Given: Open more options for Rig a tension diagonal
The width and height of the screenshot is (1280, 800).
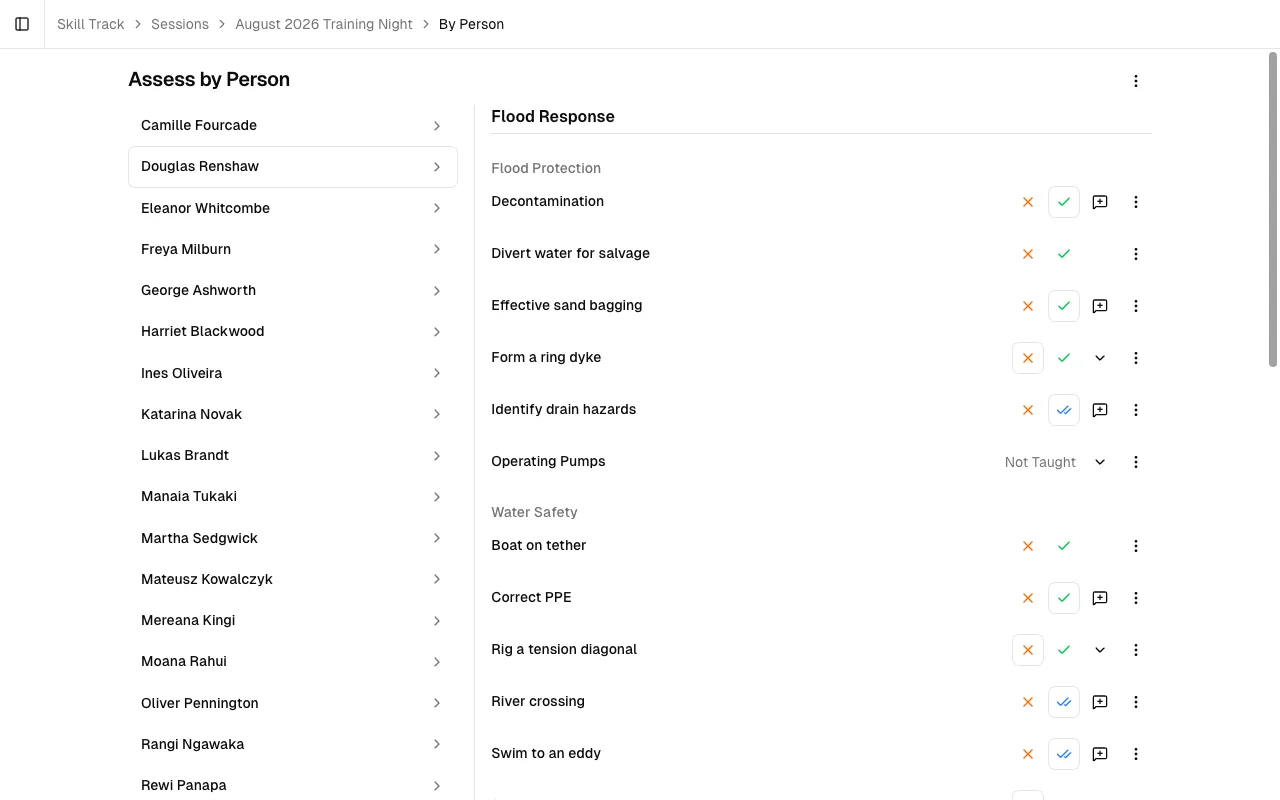Looking at the screenshot, I should (1136, 650).
